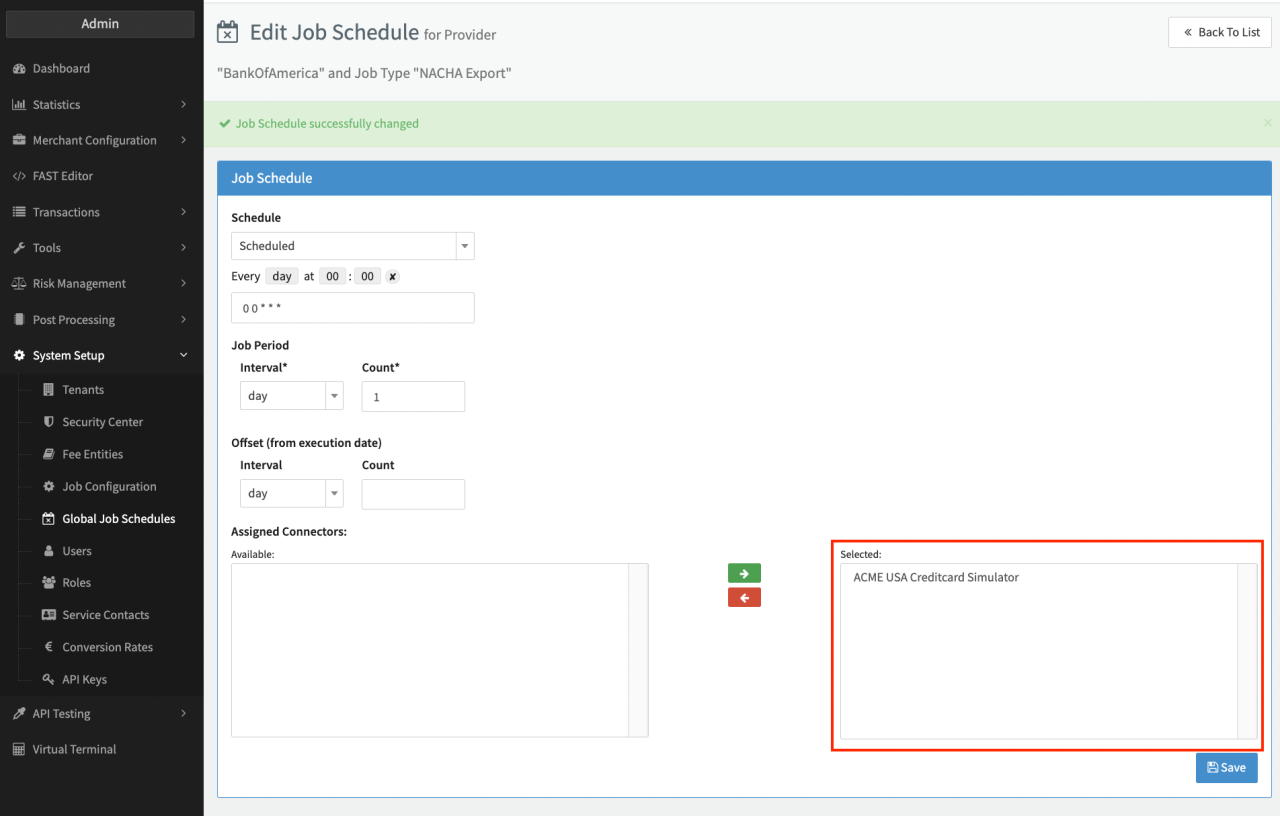Click the Save button
Image resolution: width=1280 pixels, height=816 pixels.
[1226, 767]
